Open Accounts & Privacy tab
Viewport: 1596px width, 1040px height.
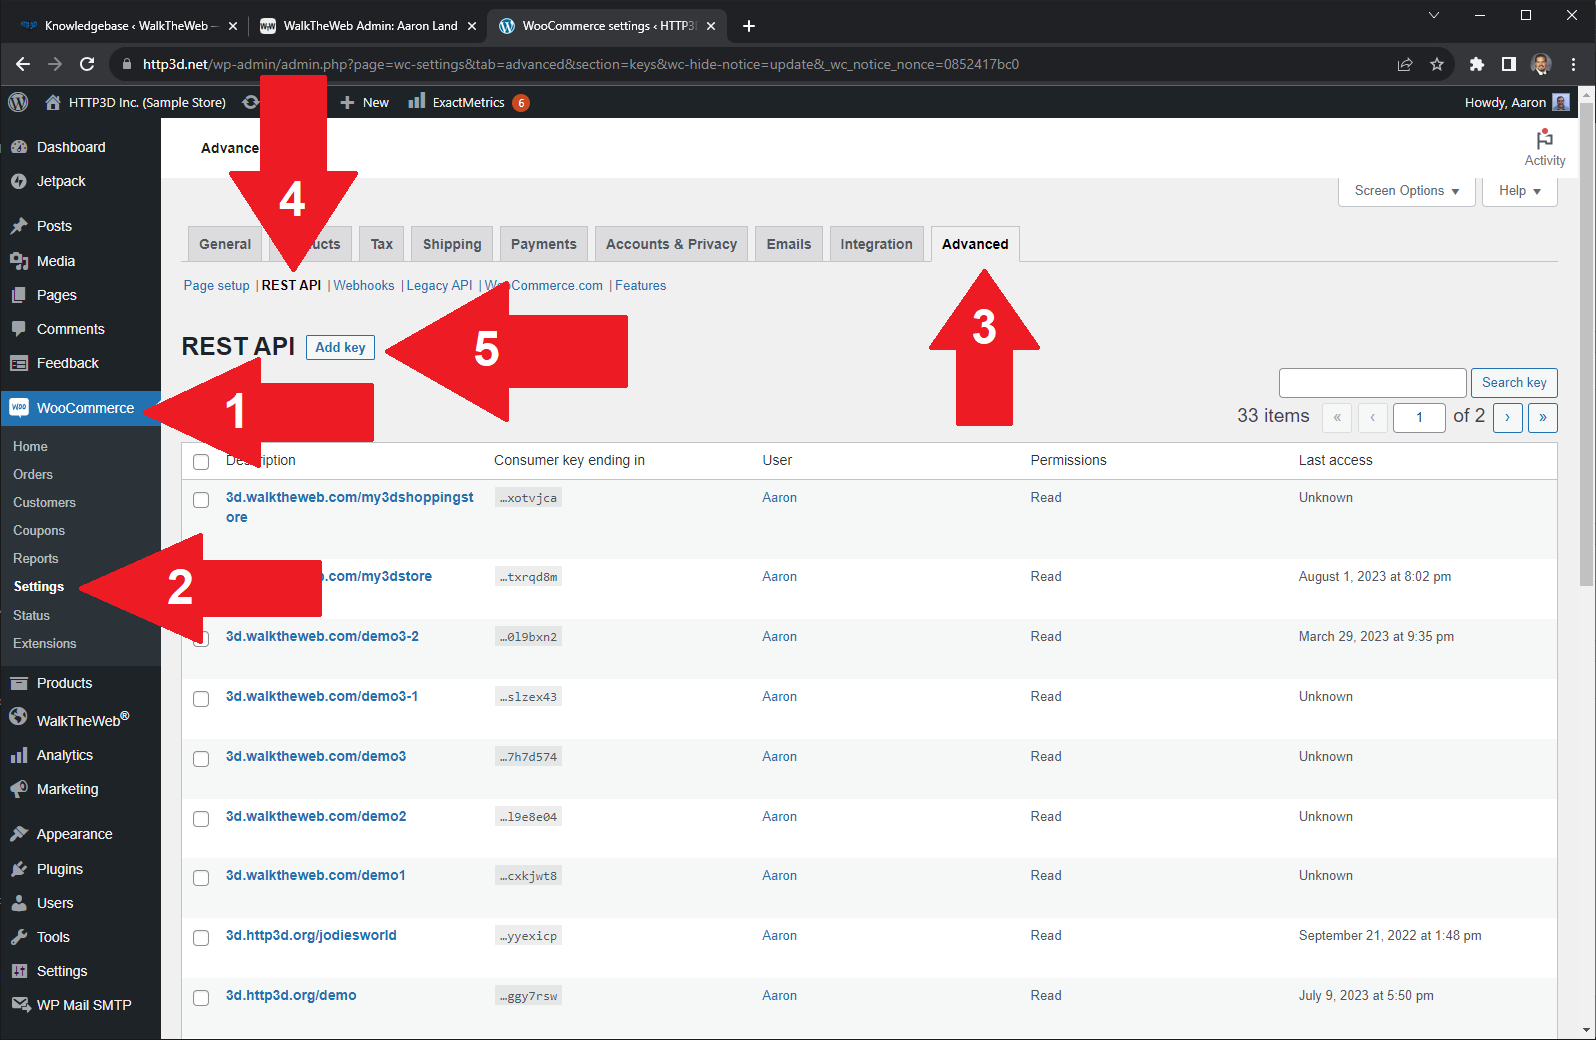[671, 244]
